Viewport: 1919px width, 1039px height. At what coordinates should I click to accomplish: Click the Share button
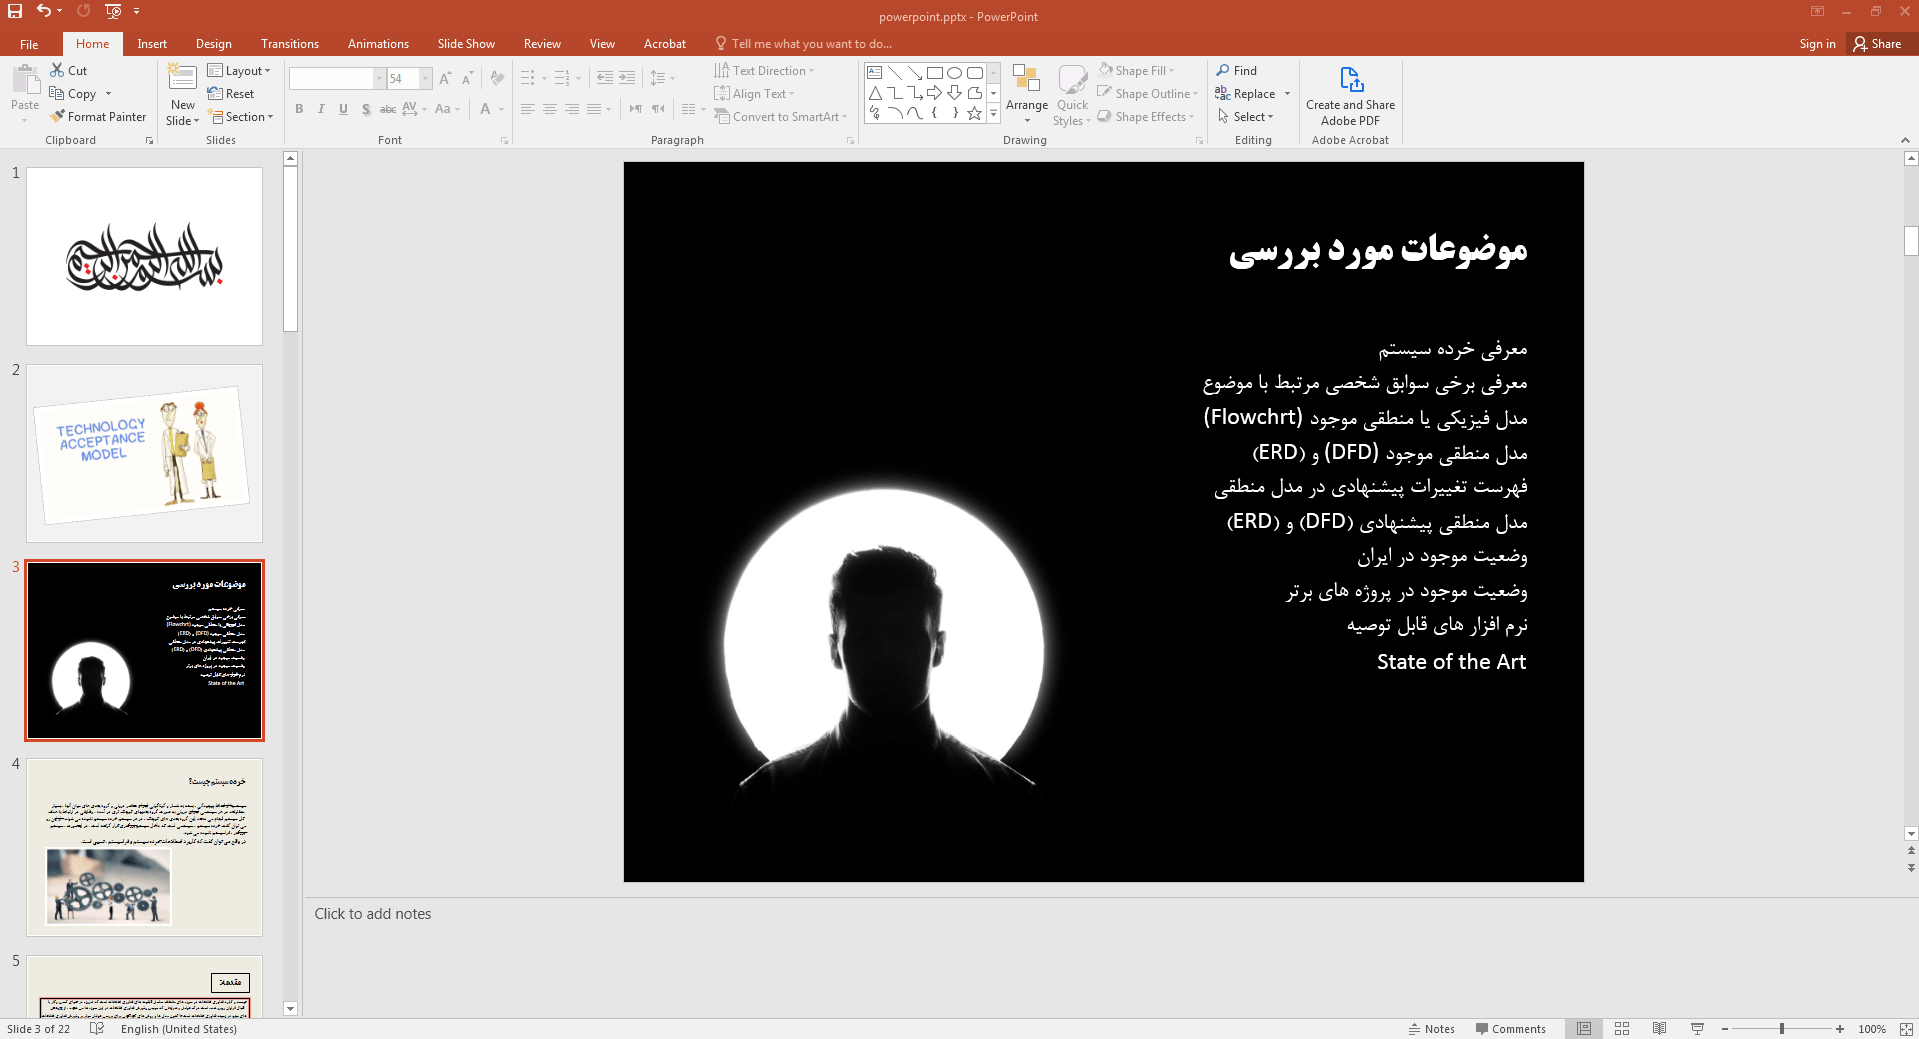(x=1877, y=44)
